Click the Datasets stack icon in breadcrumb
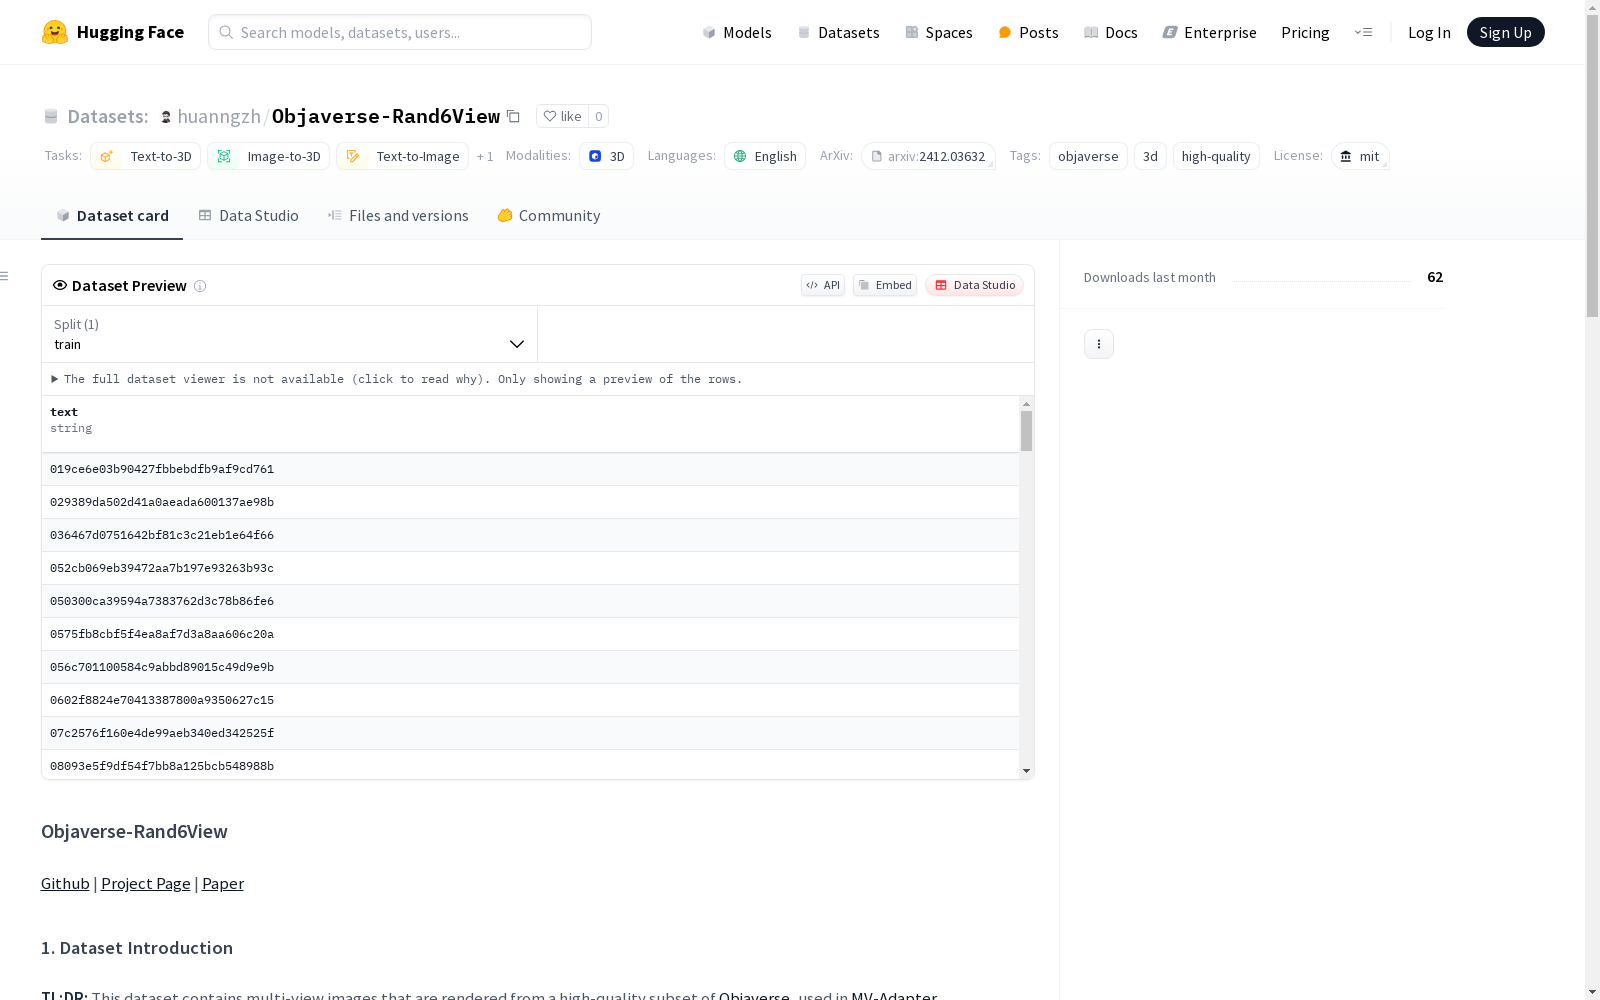This screenshot has width=1600, height=1000. (51, 117)
